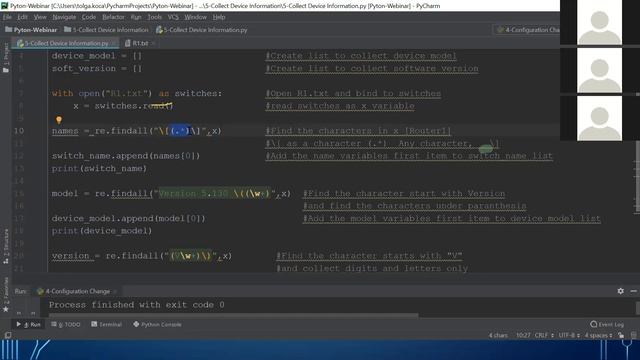Open the 4-Configuration Change run configuration dropdown

point(528,30)
